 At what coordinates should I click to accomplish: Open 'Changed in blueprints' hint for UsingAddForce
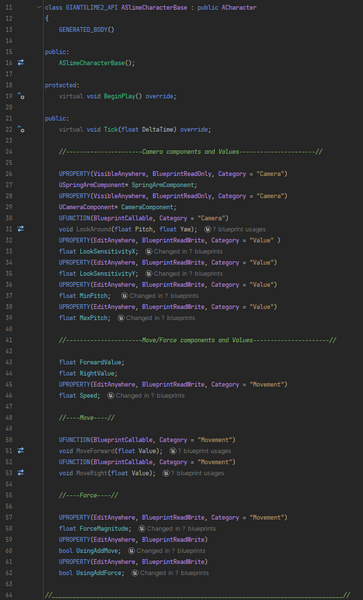tap(170, 573)
